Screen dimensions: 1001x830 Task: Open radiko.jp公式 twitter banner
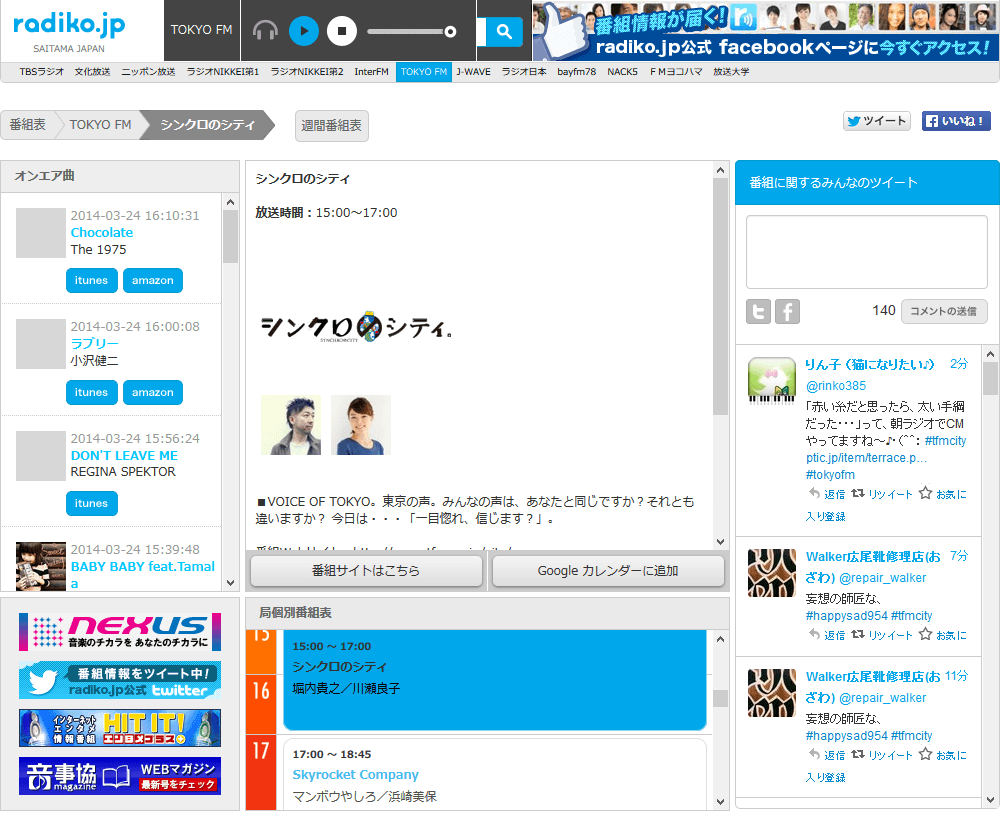120,680
